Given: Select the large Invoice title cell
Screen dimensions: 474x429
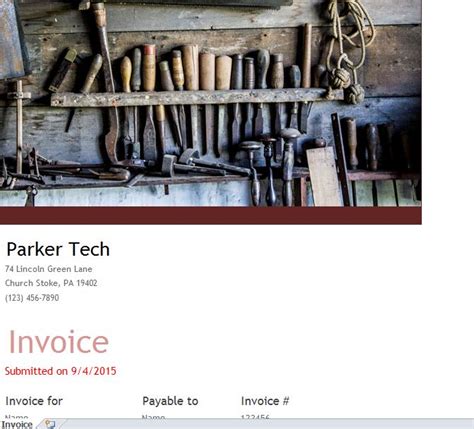Looking at the screenshot, I should (59, 342).
